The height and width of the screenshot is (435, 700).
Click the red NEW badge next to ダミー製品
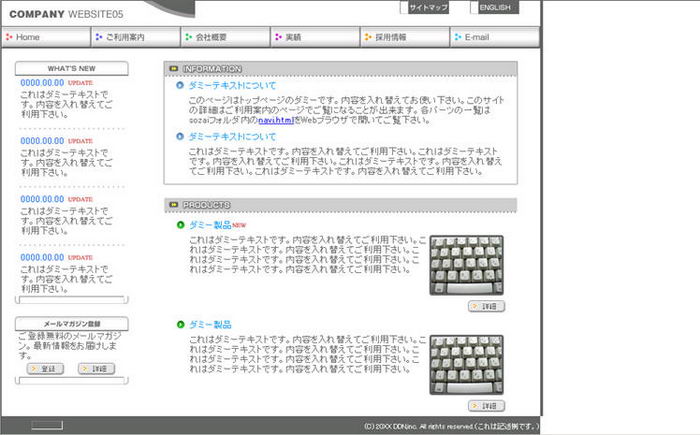pos(239,226)
